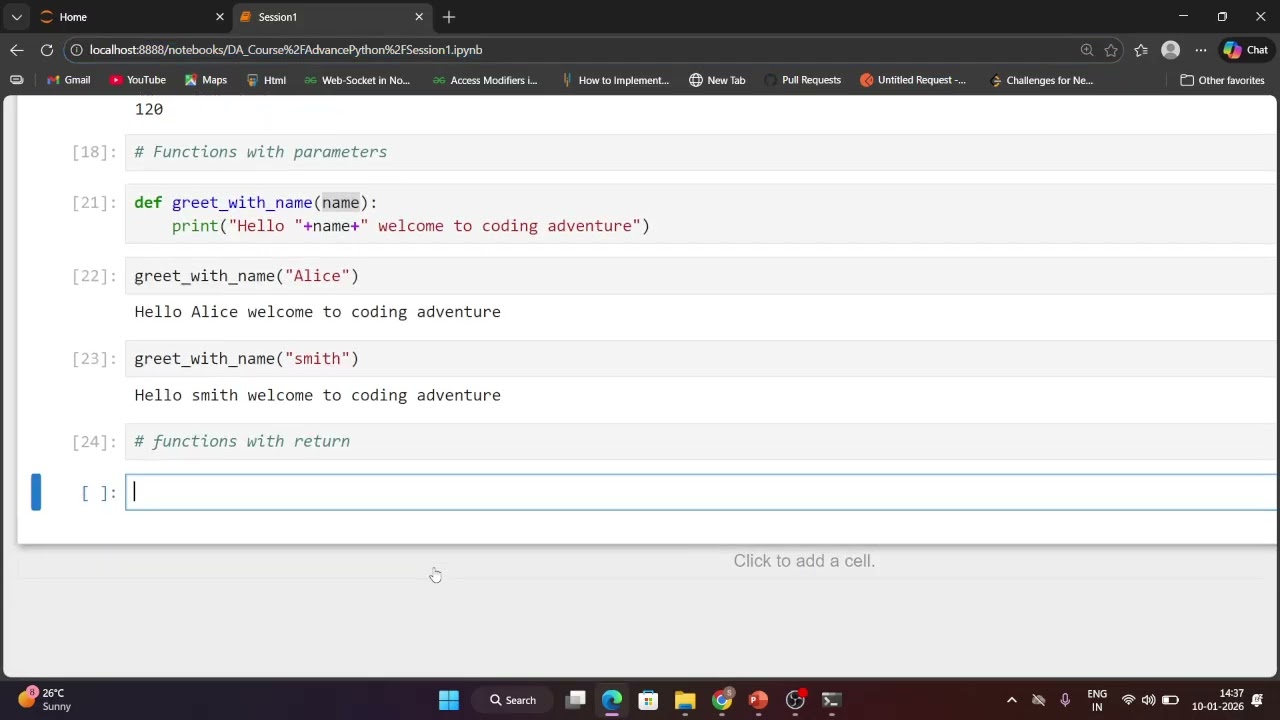1280x720 pixels.
Task: Select the '# functions with return' cell
Action: pyautogui.click(x=700, y=442)
